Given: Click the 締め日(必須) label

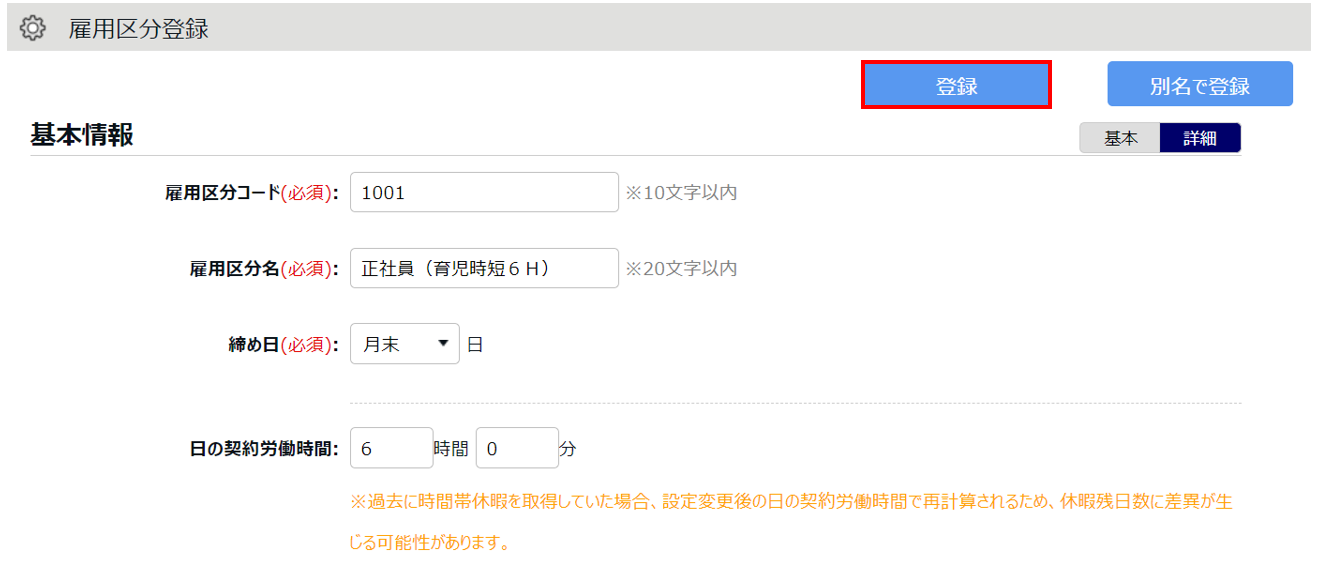Looking at the screenshot, I should pyautogui.click(x=284, y=345).
